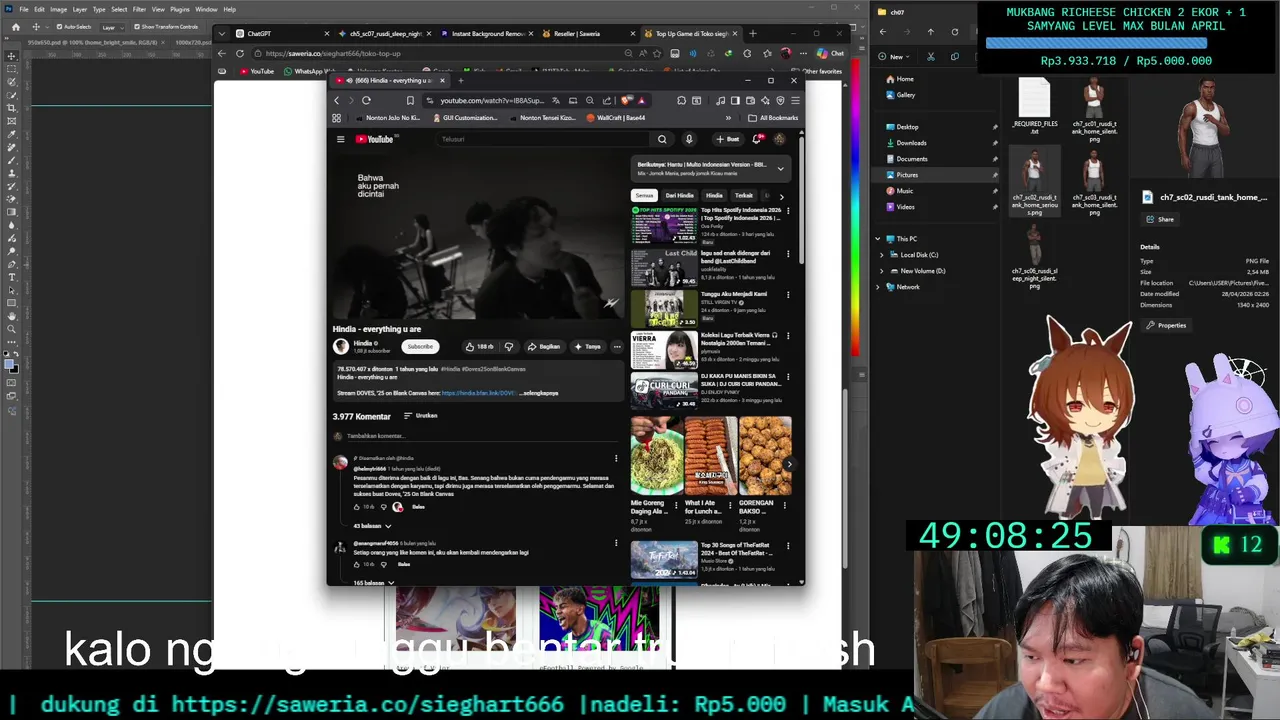The width and height of the screenshot is (1280, 720).
Task: Select the 'Dari Hindia' filter chip
Action: pos(679,195)
